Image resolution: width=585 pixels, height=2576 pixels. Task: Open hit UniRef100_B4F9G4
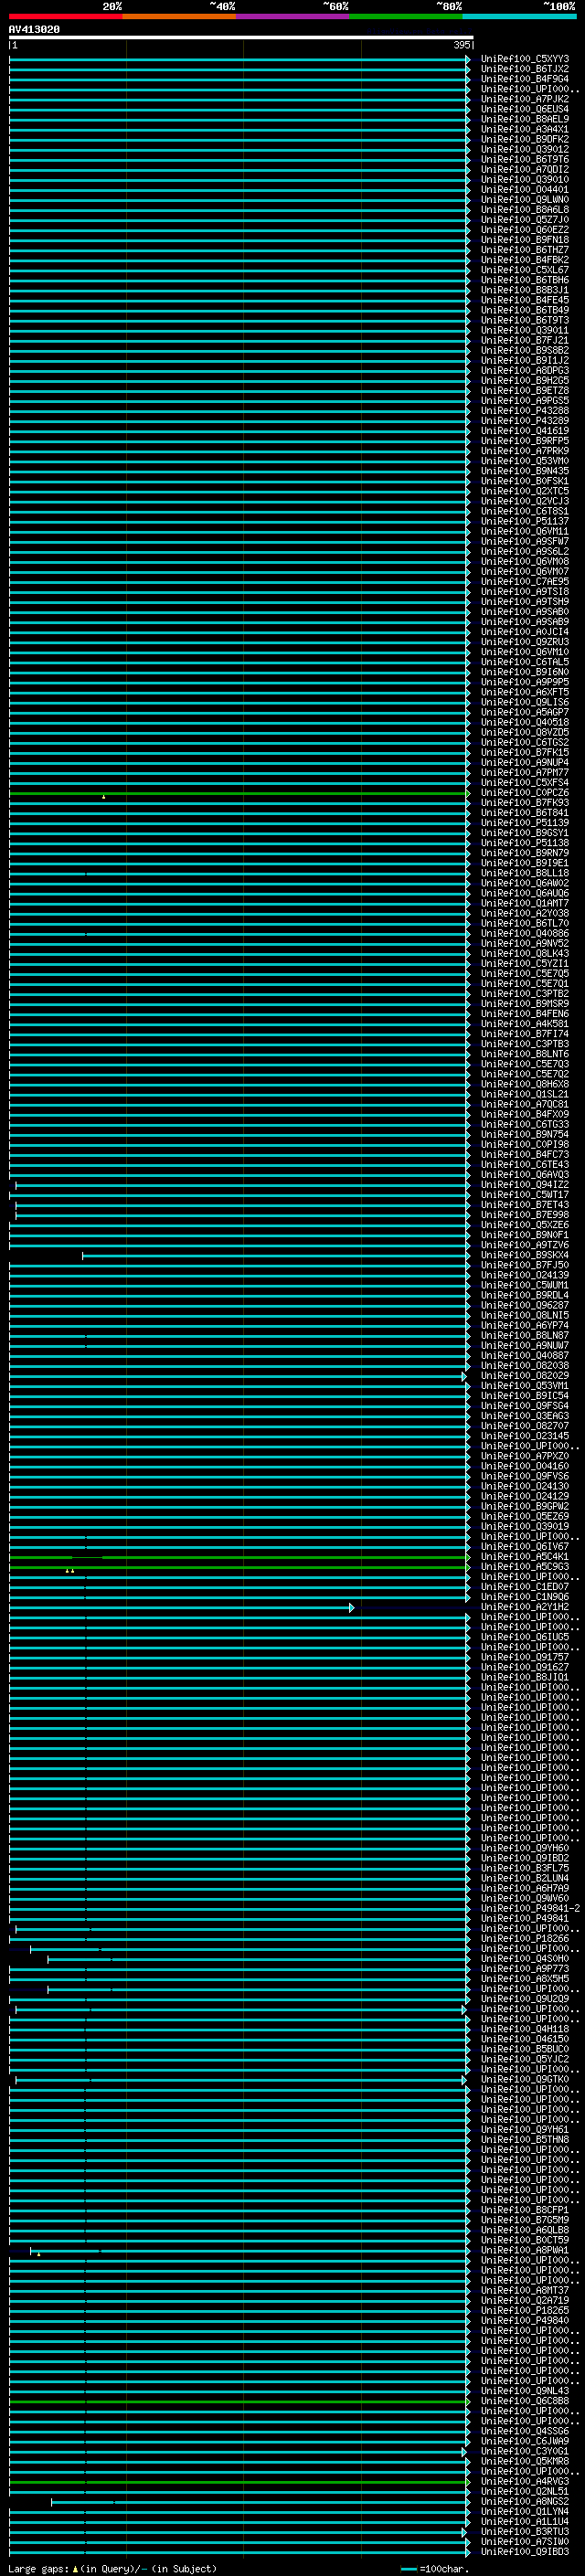click(x=525, y=79)
